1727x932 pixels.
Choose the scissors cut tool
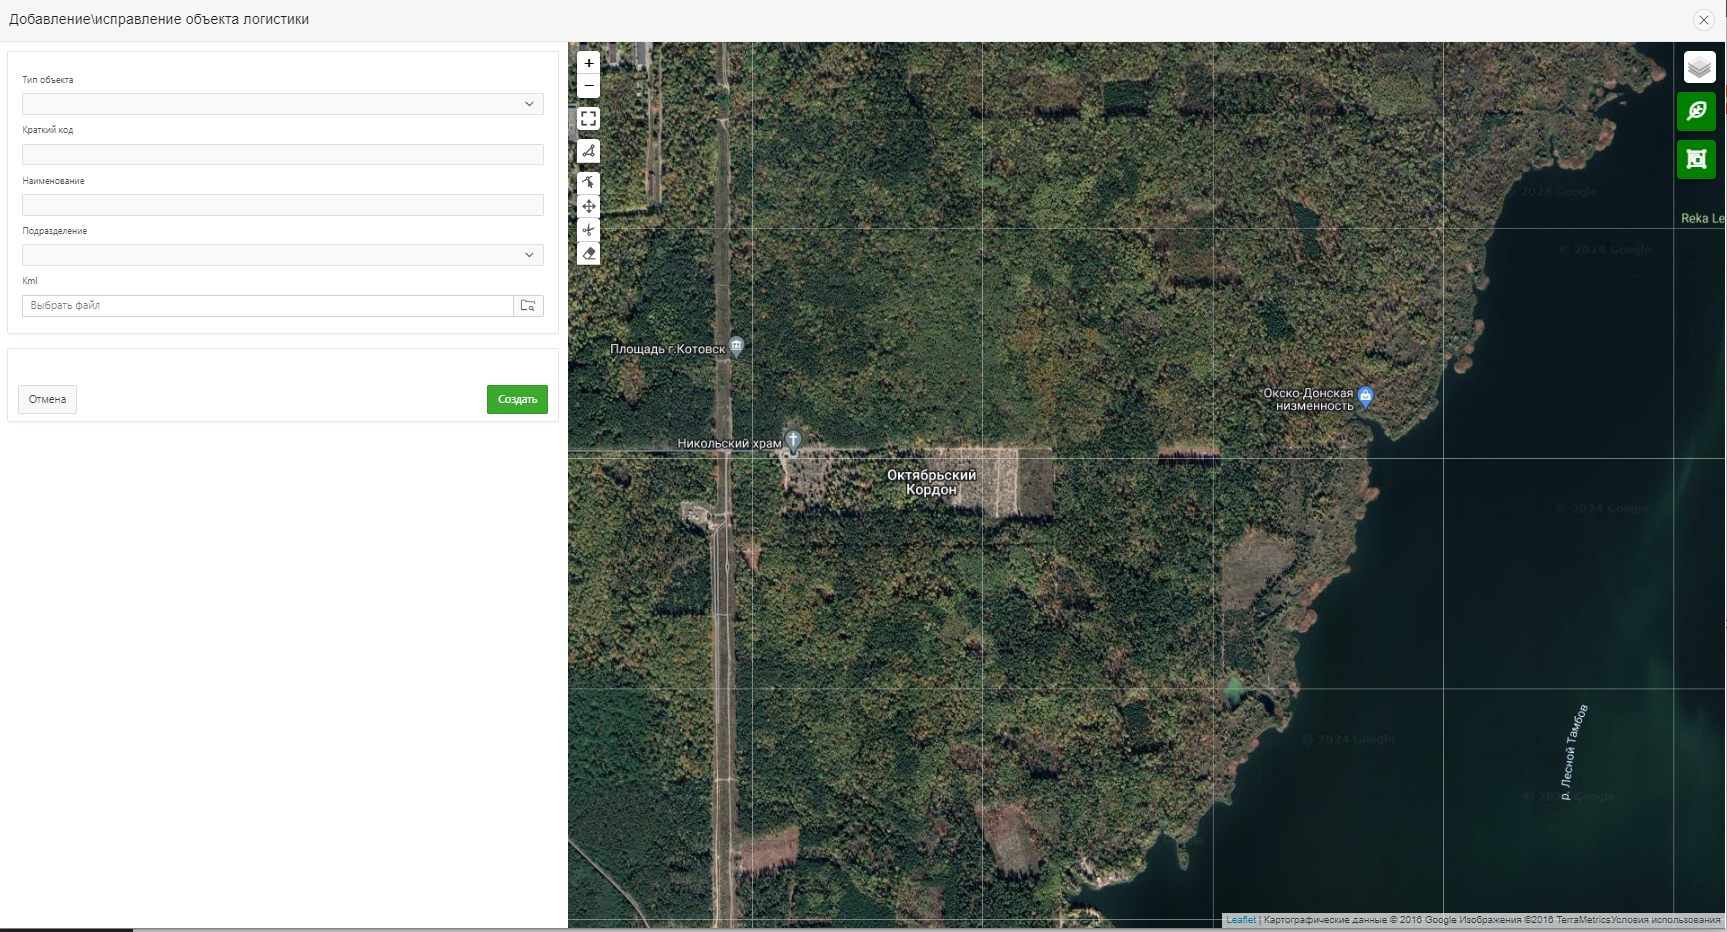589,230
